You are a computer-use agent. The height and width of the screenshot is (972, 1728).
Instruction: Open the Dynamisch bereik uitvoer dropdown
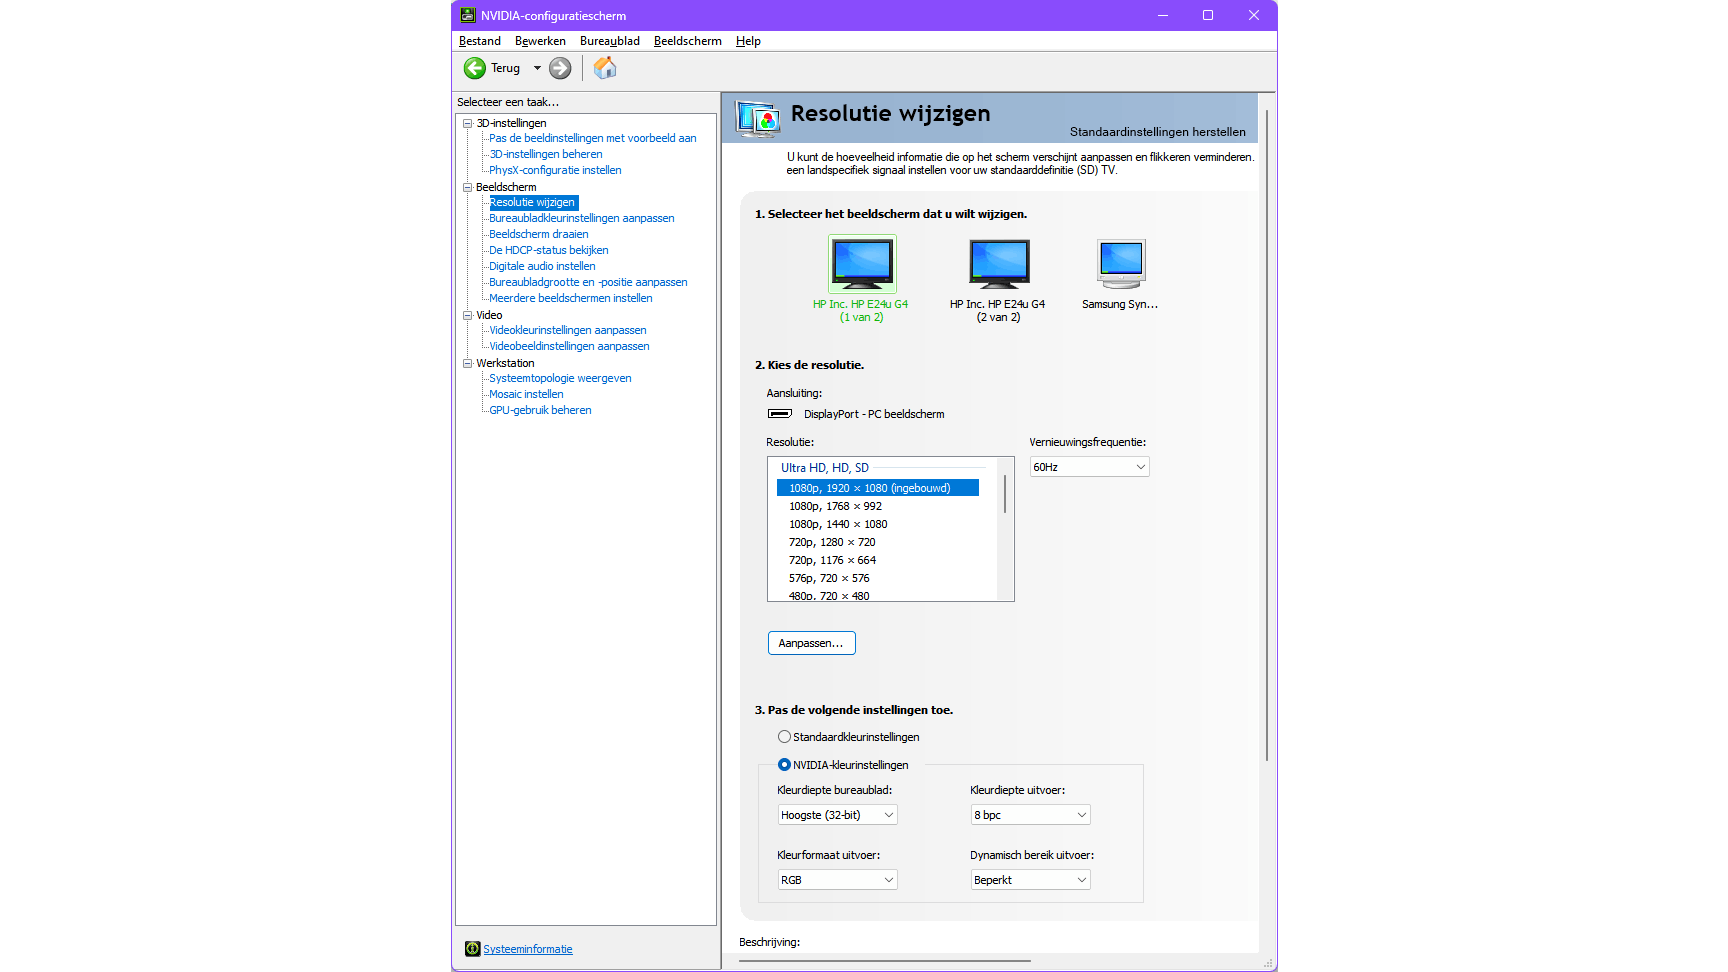point(1030,880)
